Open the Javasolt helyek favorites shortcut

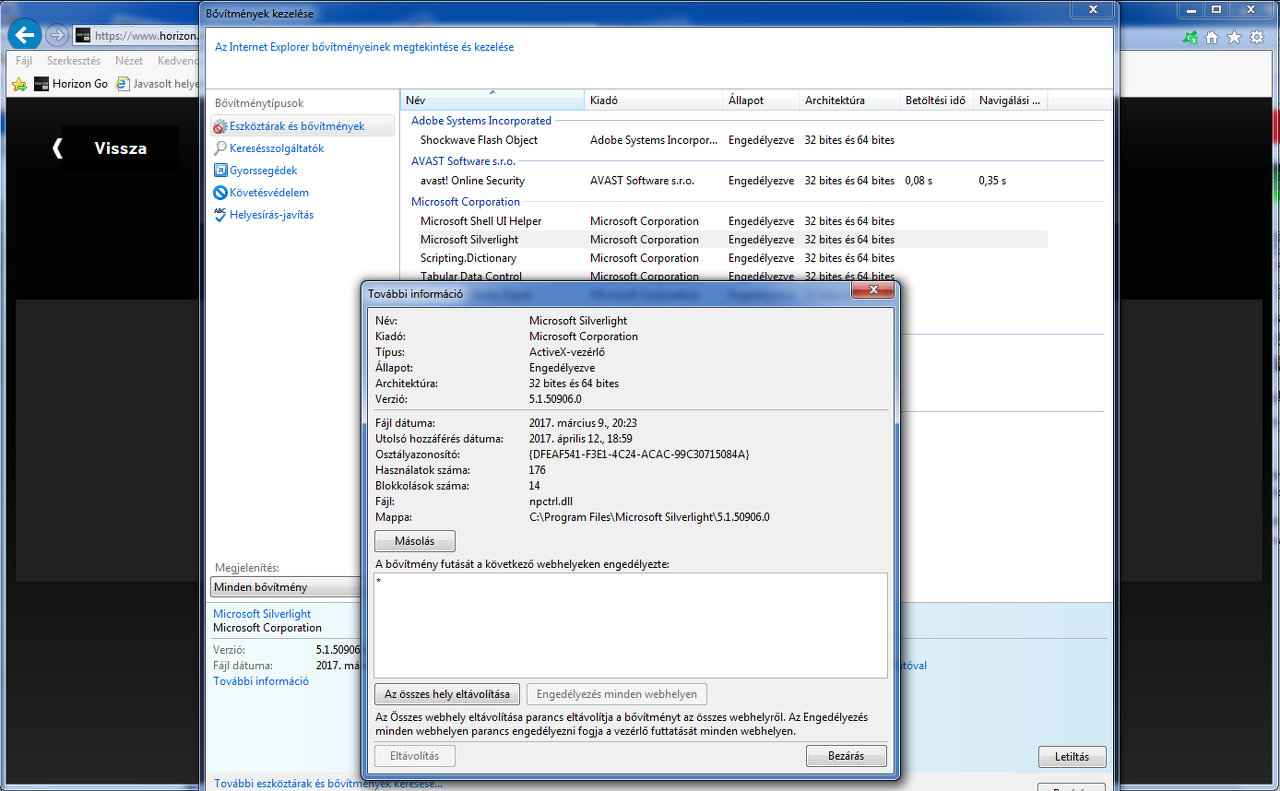click(158, 84)
